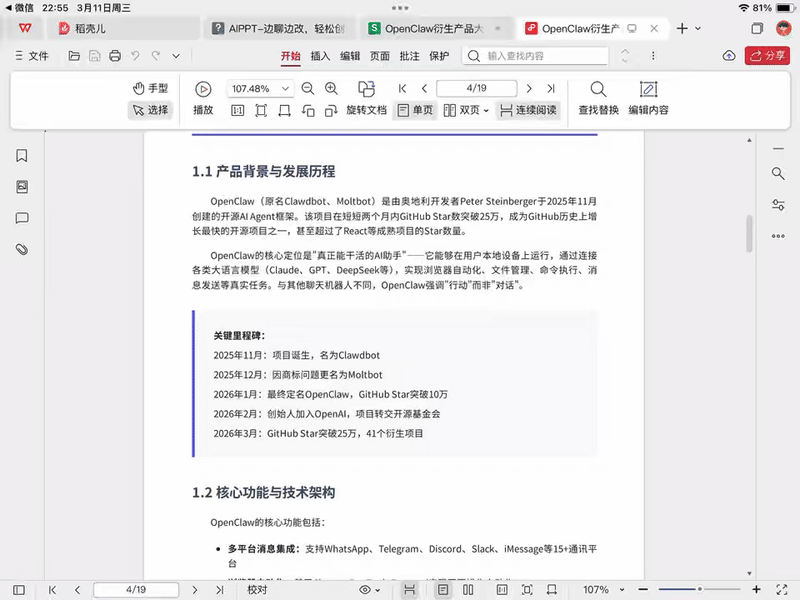
Task: Toggle 连续阅读 continuous reading
Action: [x=528, y=110]
